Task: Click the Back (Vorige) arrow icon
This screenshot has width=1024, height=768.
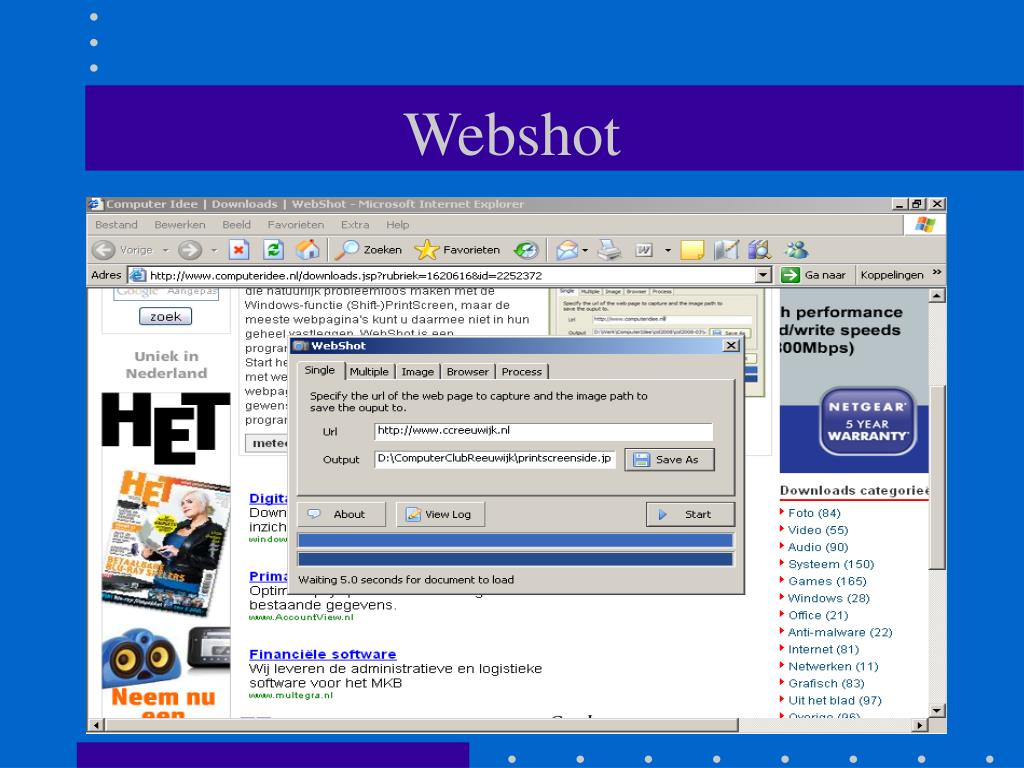Action: click(x=103, y=249)
